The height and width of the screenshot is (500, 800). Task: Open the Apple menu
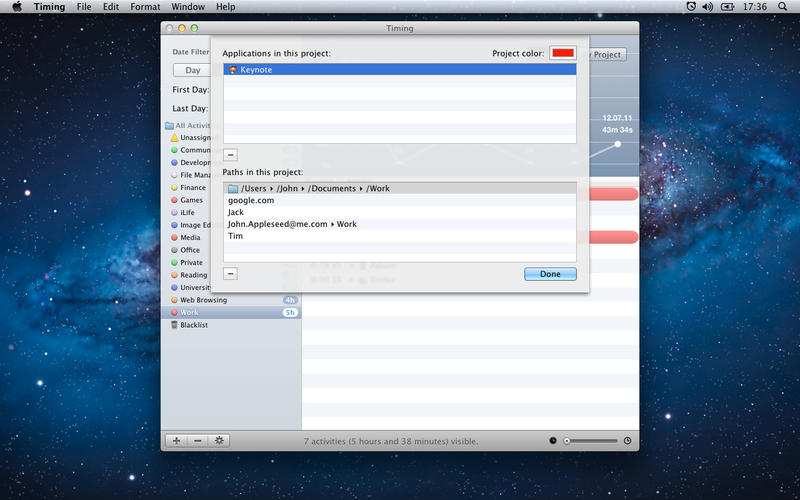click(x=17, y=7)
